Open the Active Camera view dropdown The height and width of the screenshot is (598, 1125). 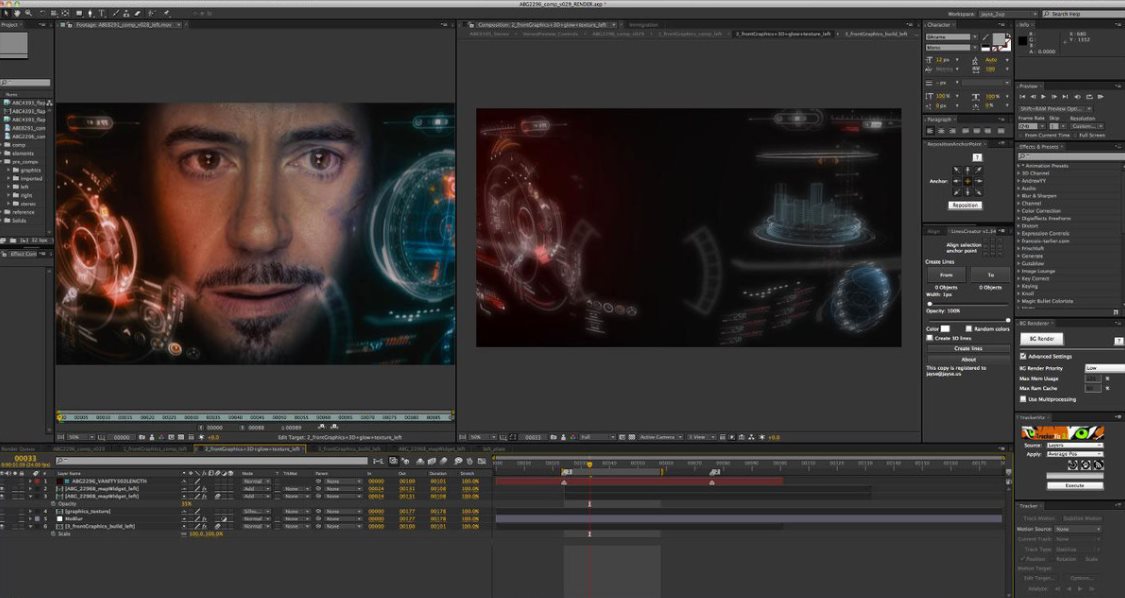[658, 436]
